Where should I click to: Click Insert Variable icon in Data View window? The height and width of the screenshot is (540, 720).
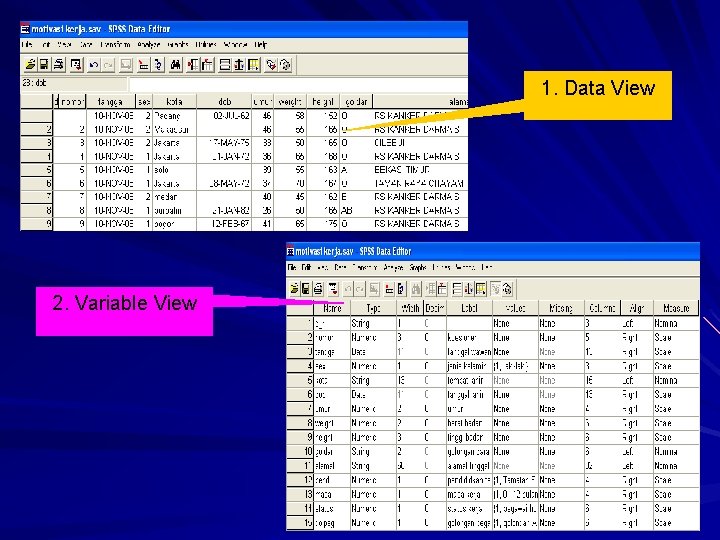208,65
